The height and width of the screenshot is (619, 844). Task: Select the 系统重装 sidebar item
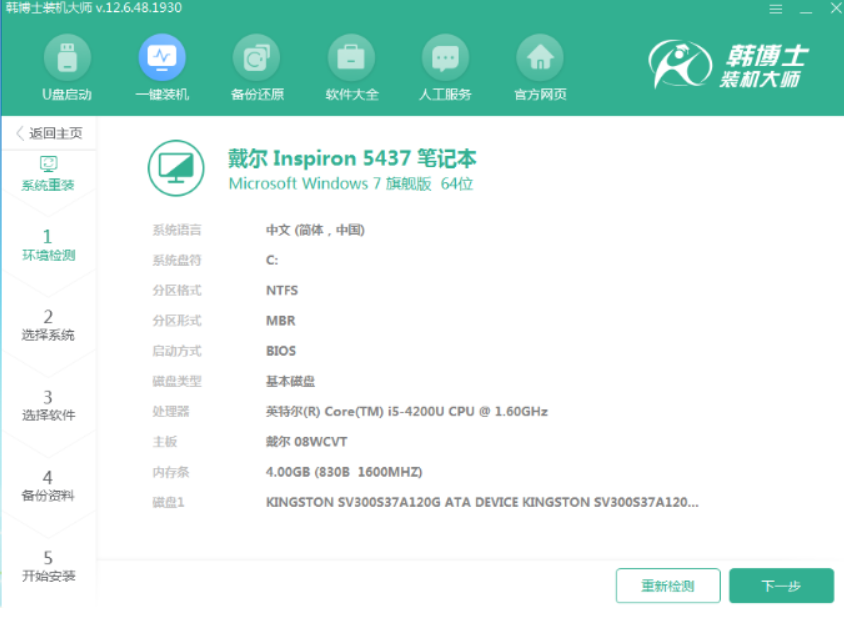(48, 174)
